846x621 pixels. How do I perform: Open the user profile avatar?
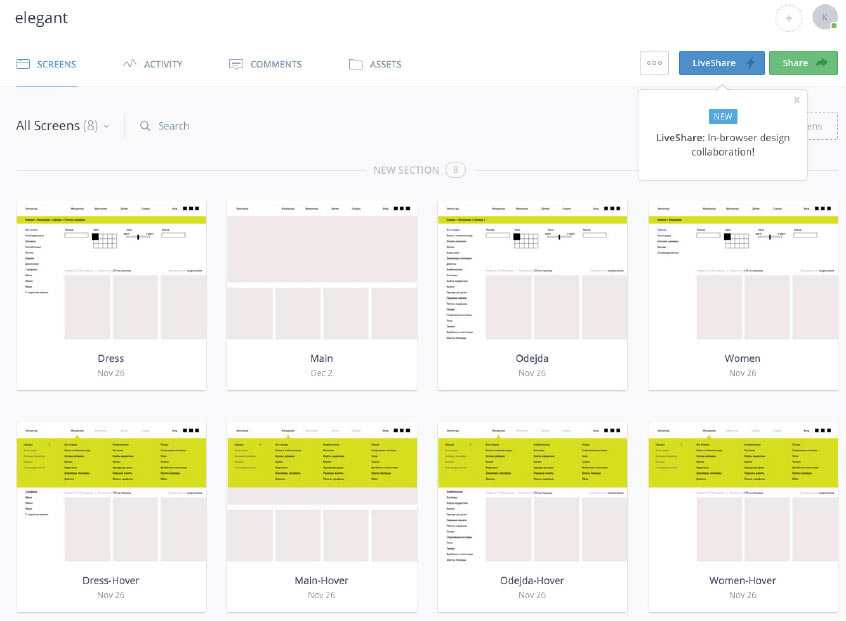tap(824, 17)
